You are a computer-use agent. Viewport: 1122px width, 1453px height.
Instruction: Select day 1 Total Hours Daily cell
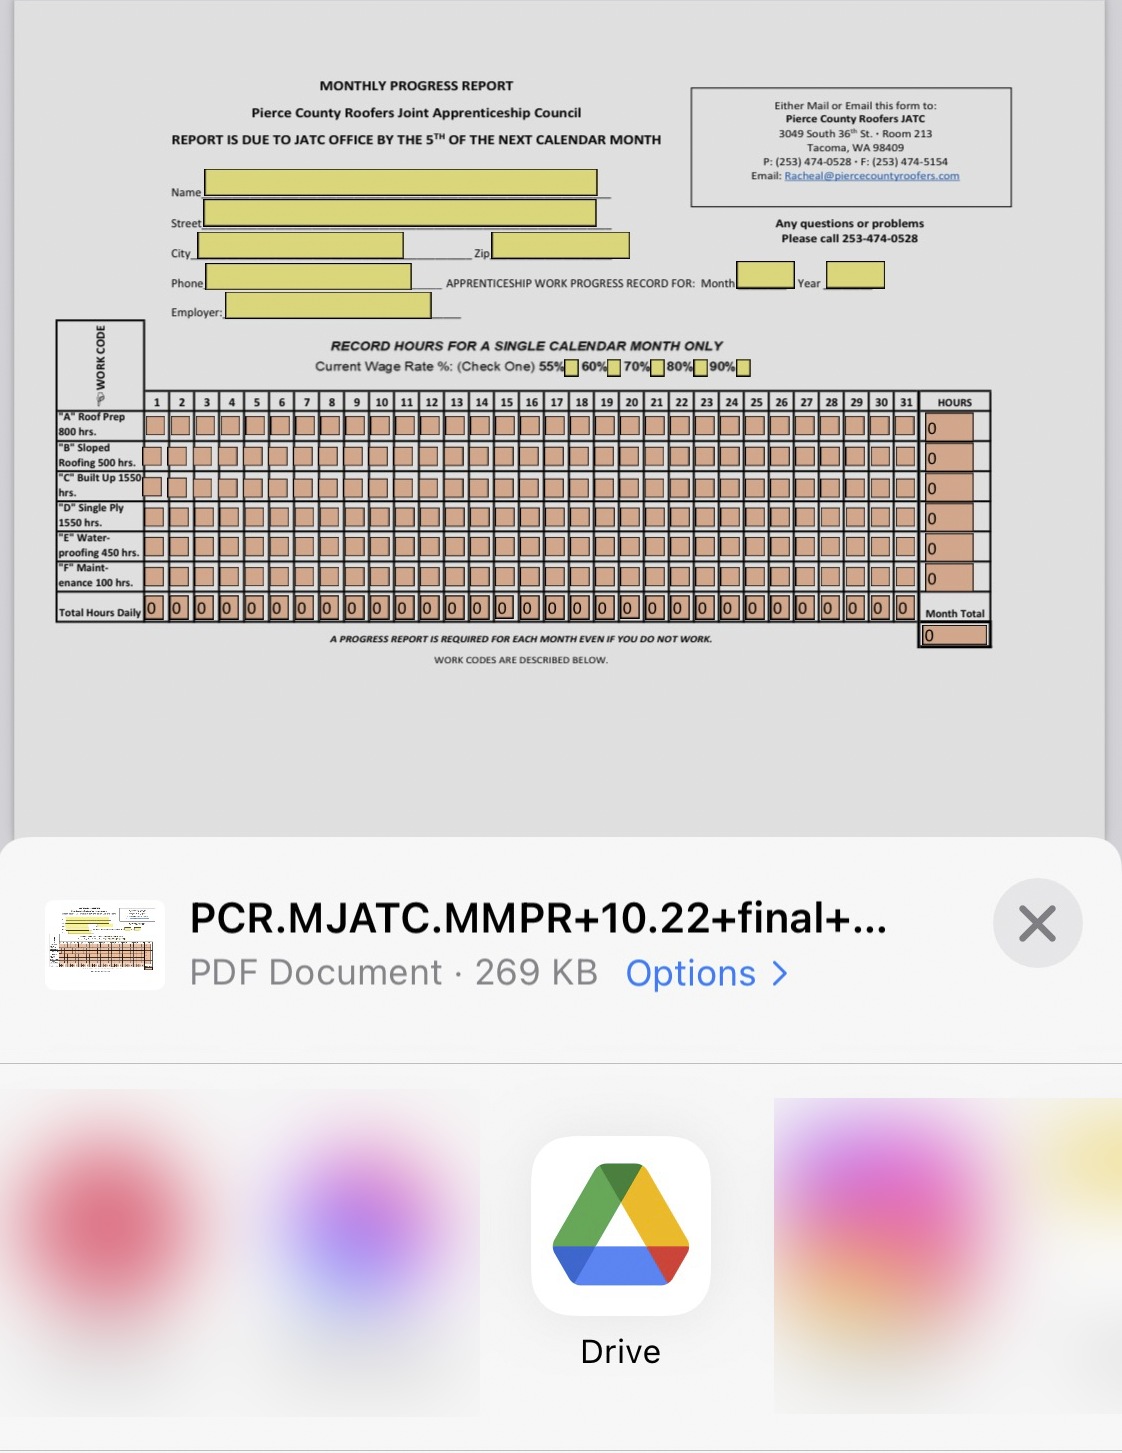154,607
